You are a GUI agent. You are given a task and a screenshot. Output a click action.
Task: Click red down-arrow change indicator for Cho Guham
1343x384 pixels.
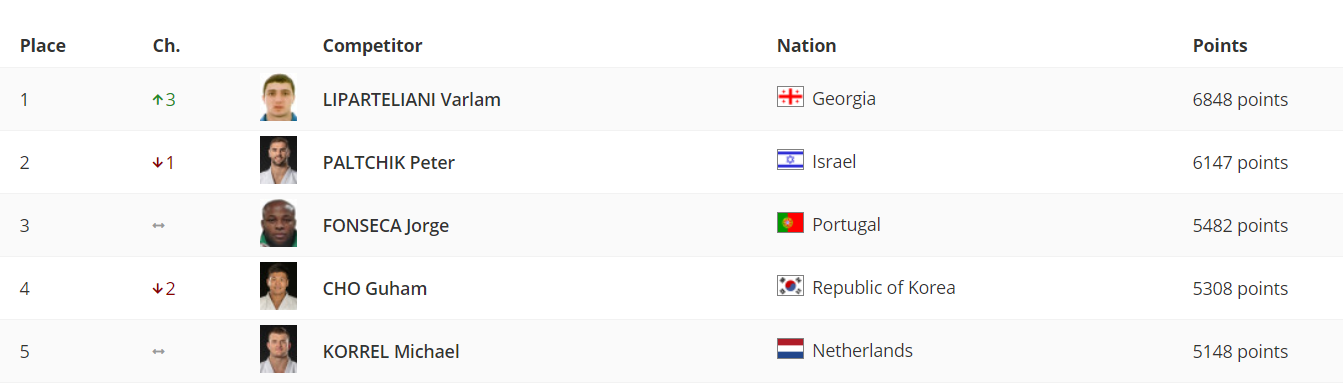click(164, 289)
